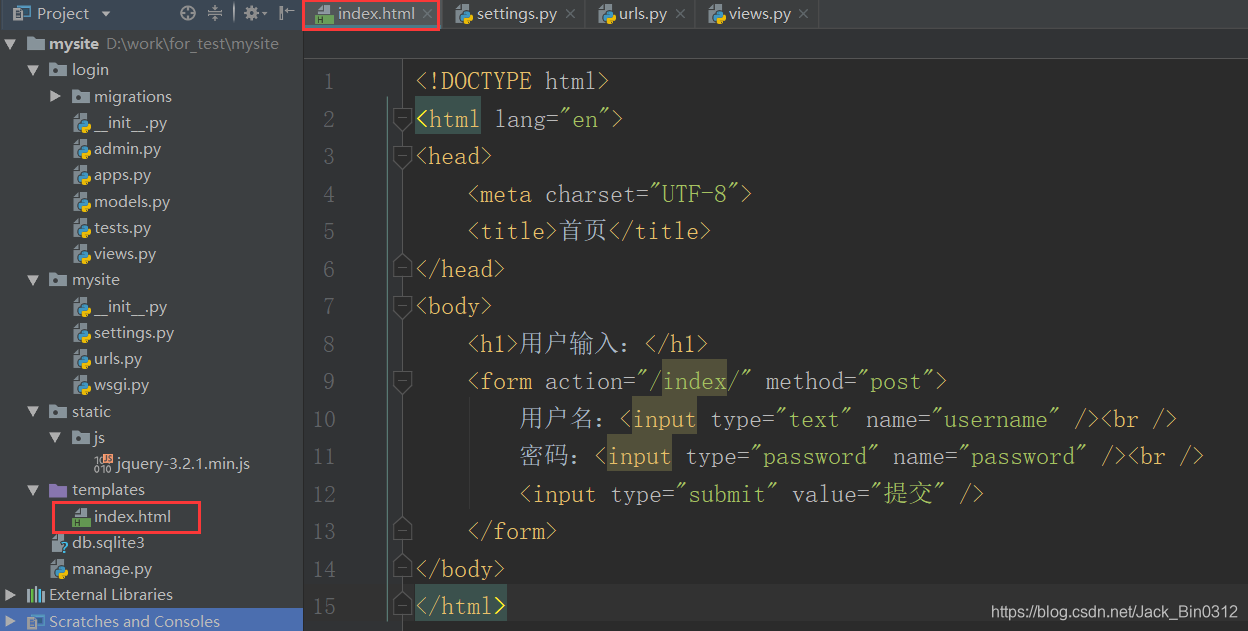The height and width of the screenshot is (631, 1248).
Task: Click the static folder icon
Action: tap(59, 411)
